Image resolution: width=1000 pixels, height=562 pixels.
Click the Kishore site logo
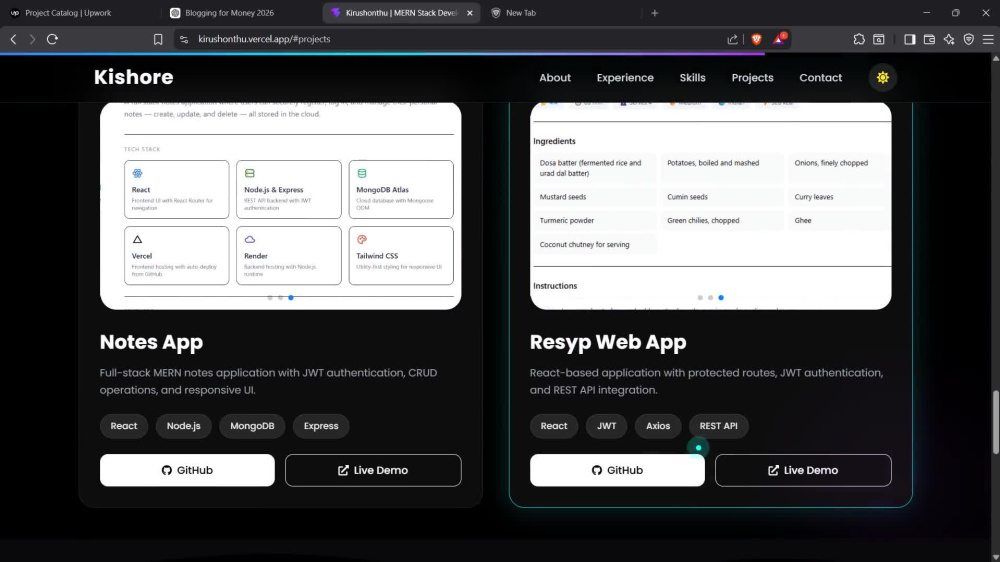click(x=133, y=77)
